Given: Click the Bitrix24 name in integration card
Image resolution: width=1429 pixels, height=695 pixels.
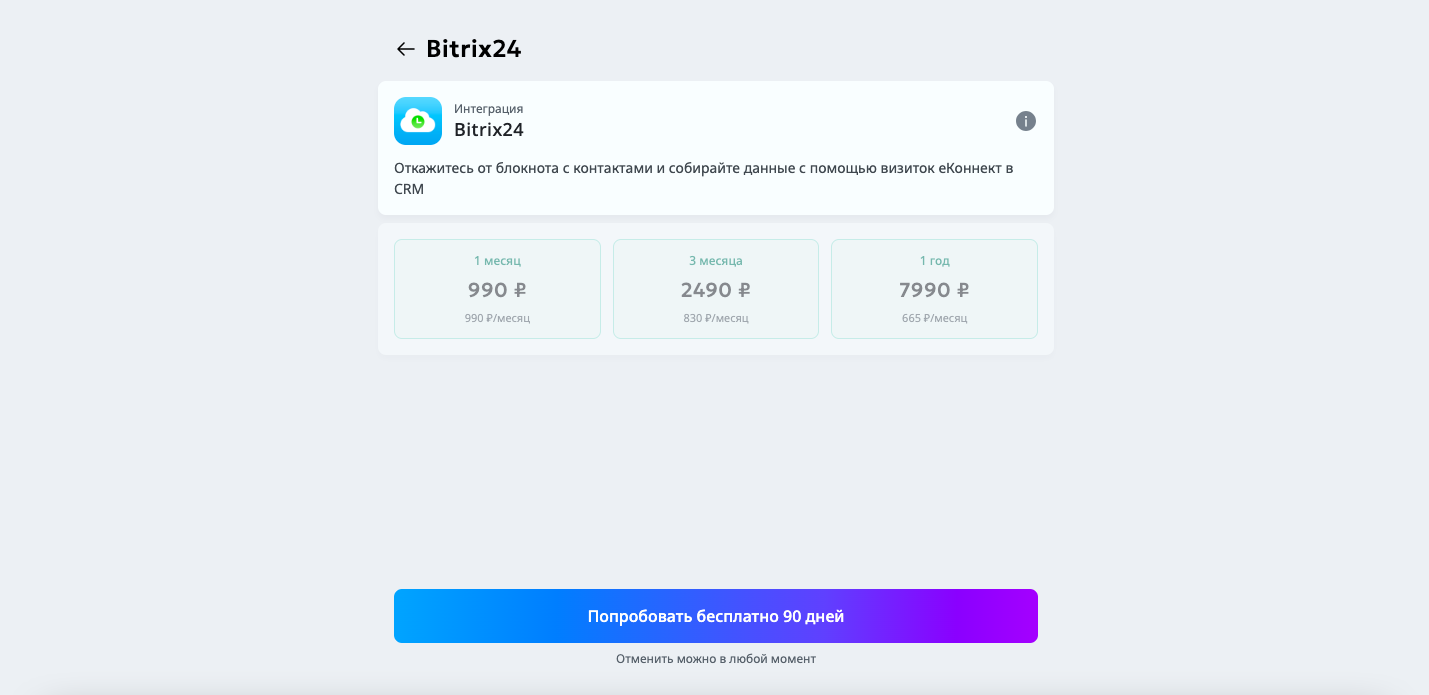Looking at the screenshot, I should pos(489,130).
